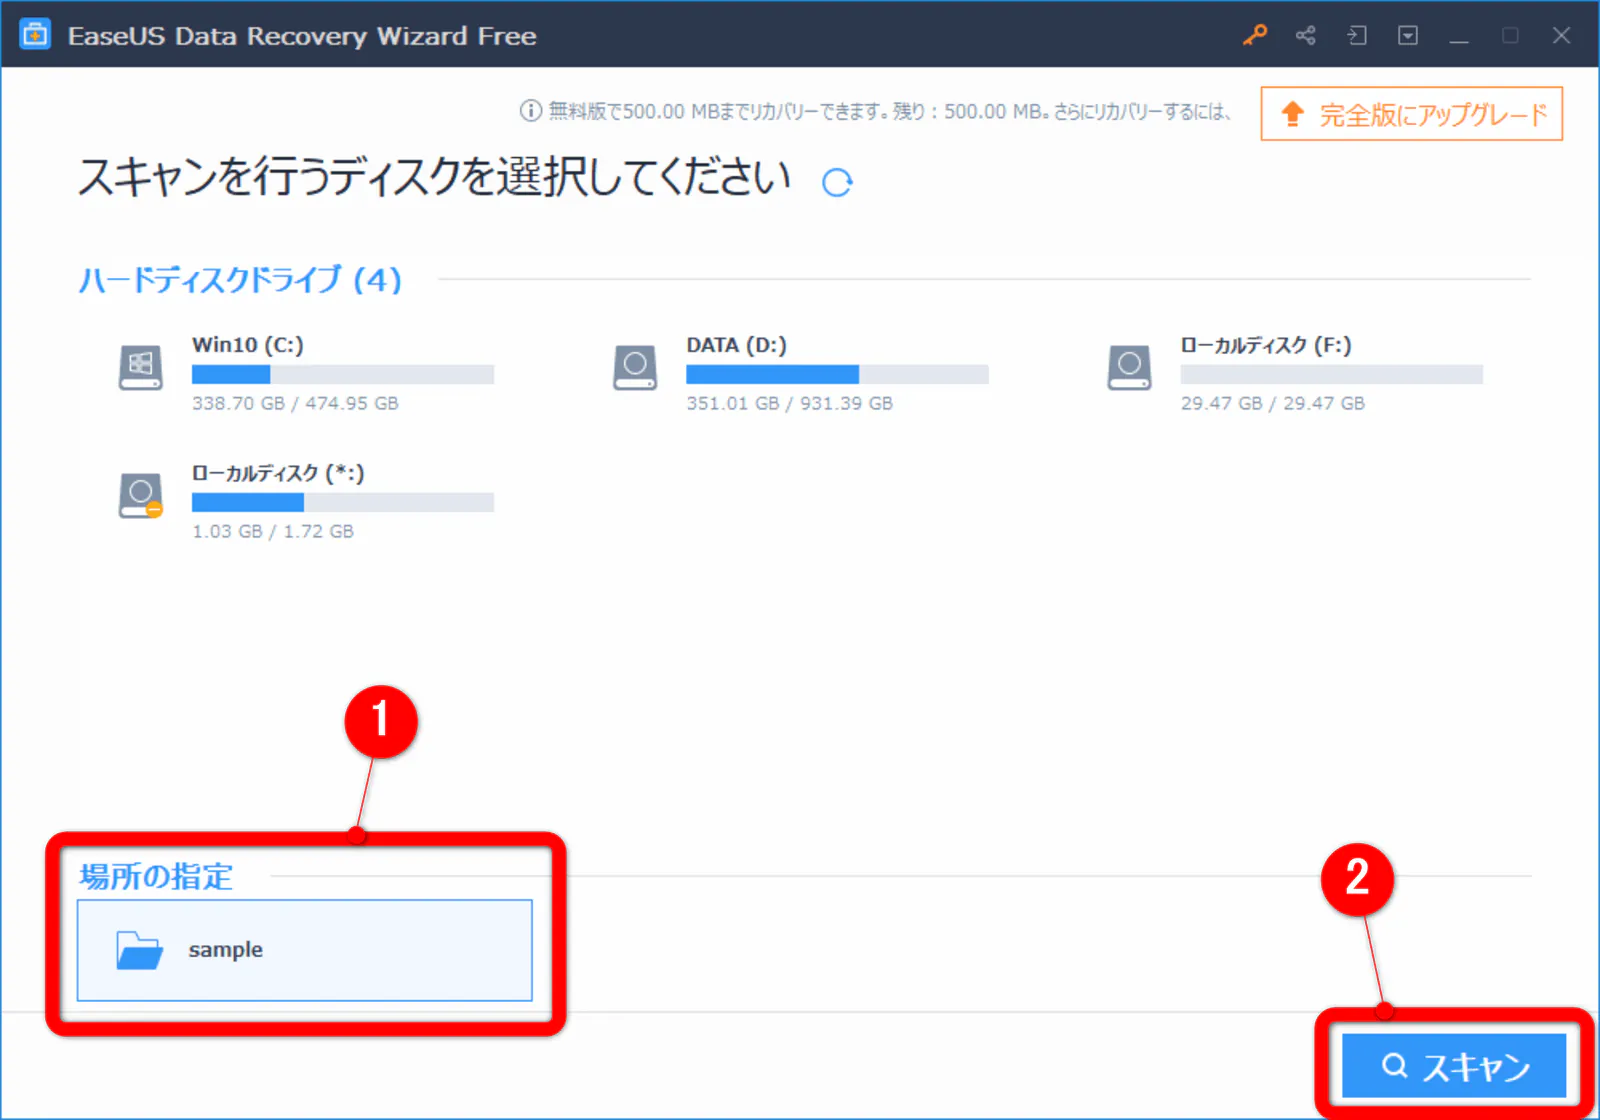Click the Win10 (C:) drive label
Image resolution: width=1600 pixels, height=1120 pixels.
coord(248,345)
